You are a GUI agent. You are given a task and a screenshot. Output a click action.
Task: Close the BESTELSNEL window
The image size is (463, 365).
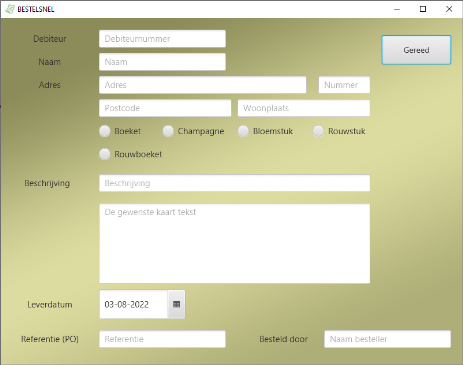pos(449,9)
